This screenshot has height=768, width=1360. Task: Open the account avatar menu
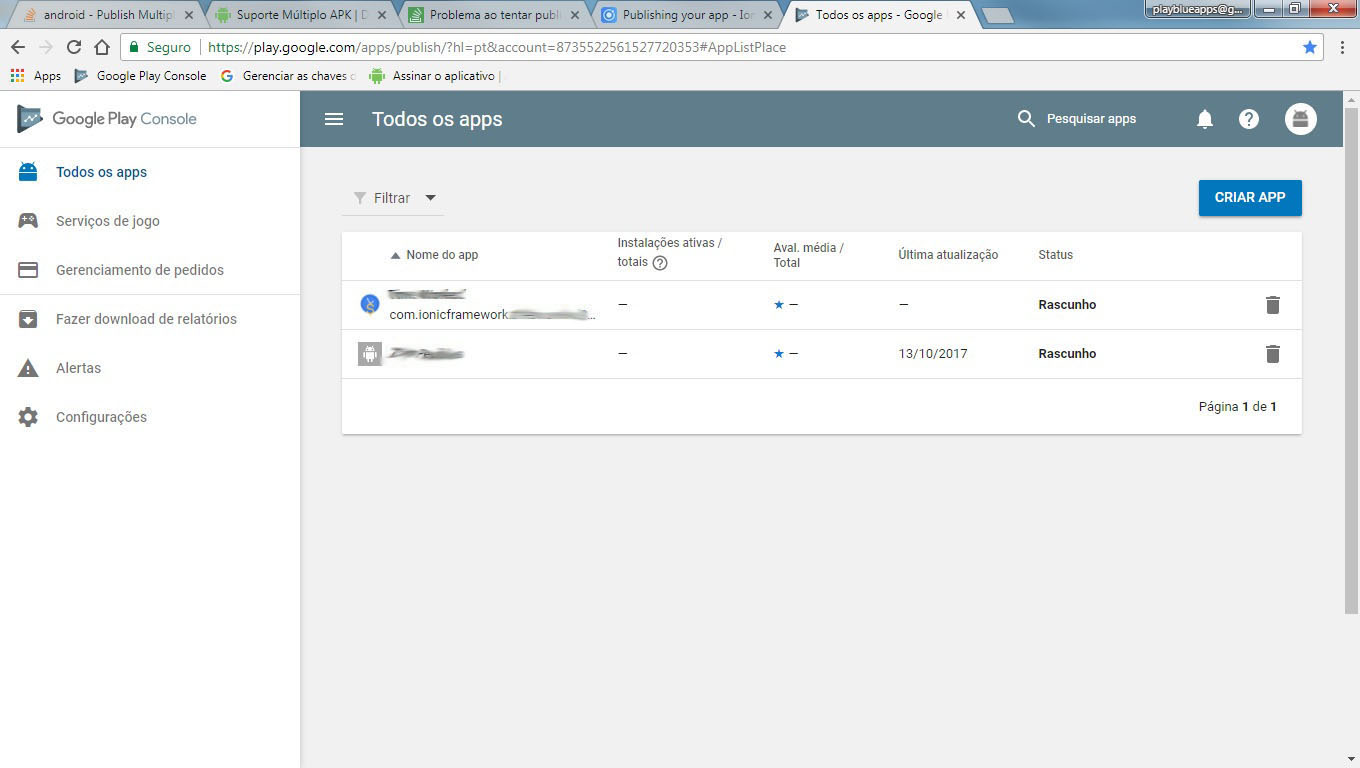[1301, 119]
